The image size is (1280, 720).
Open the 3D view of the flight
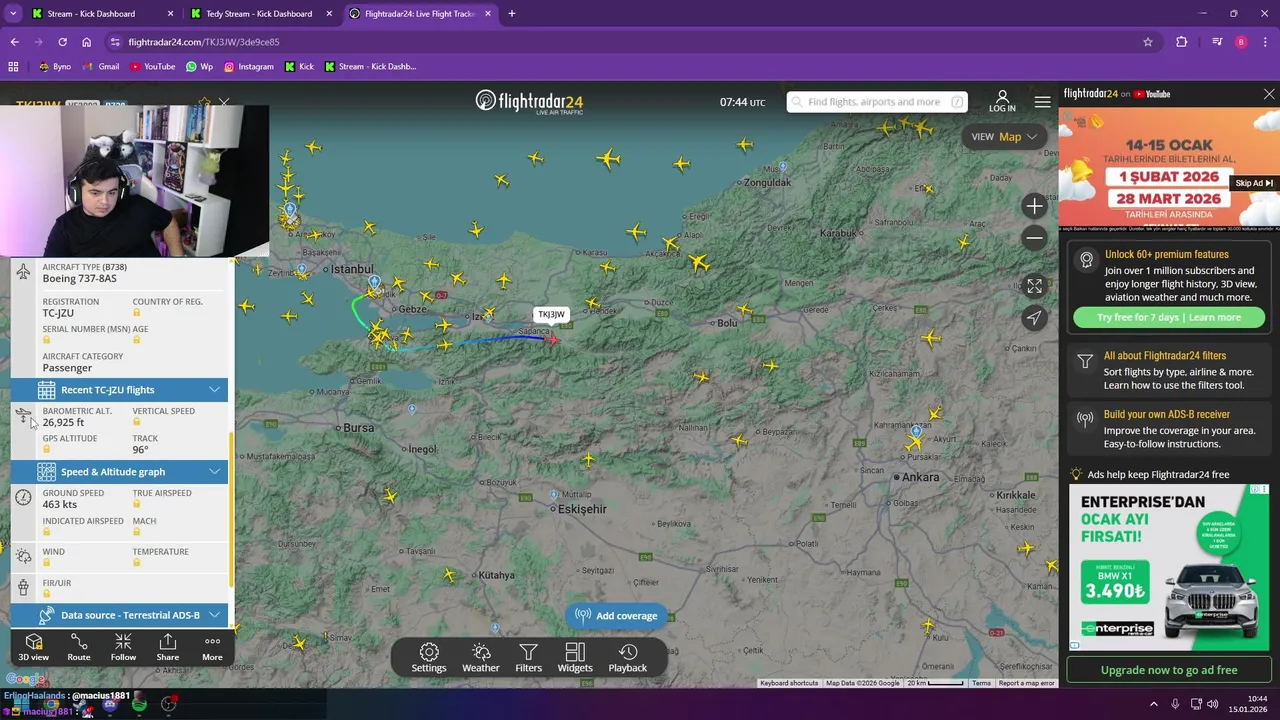(33, 647)
